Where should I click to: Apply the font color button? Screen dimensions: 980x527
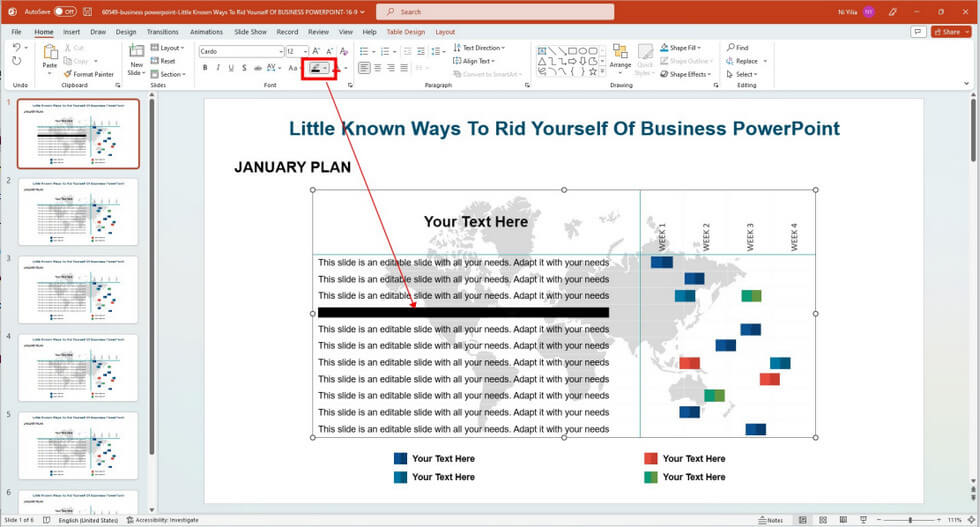(336, 68)
